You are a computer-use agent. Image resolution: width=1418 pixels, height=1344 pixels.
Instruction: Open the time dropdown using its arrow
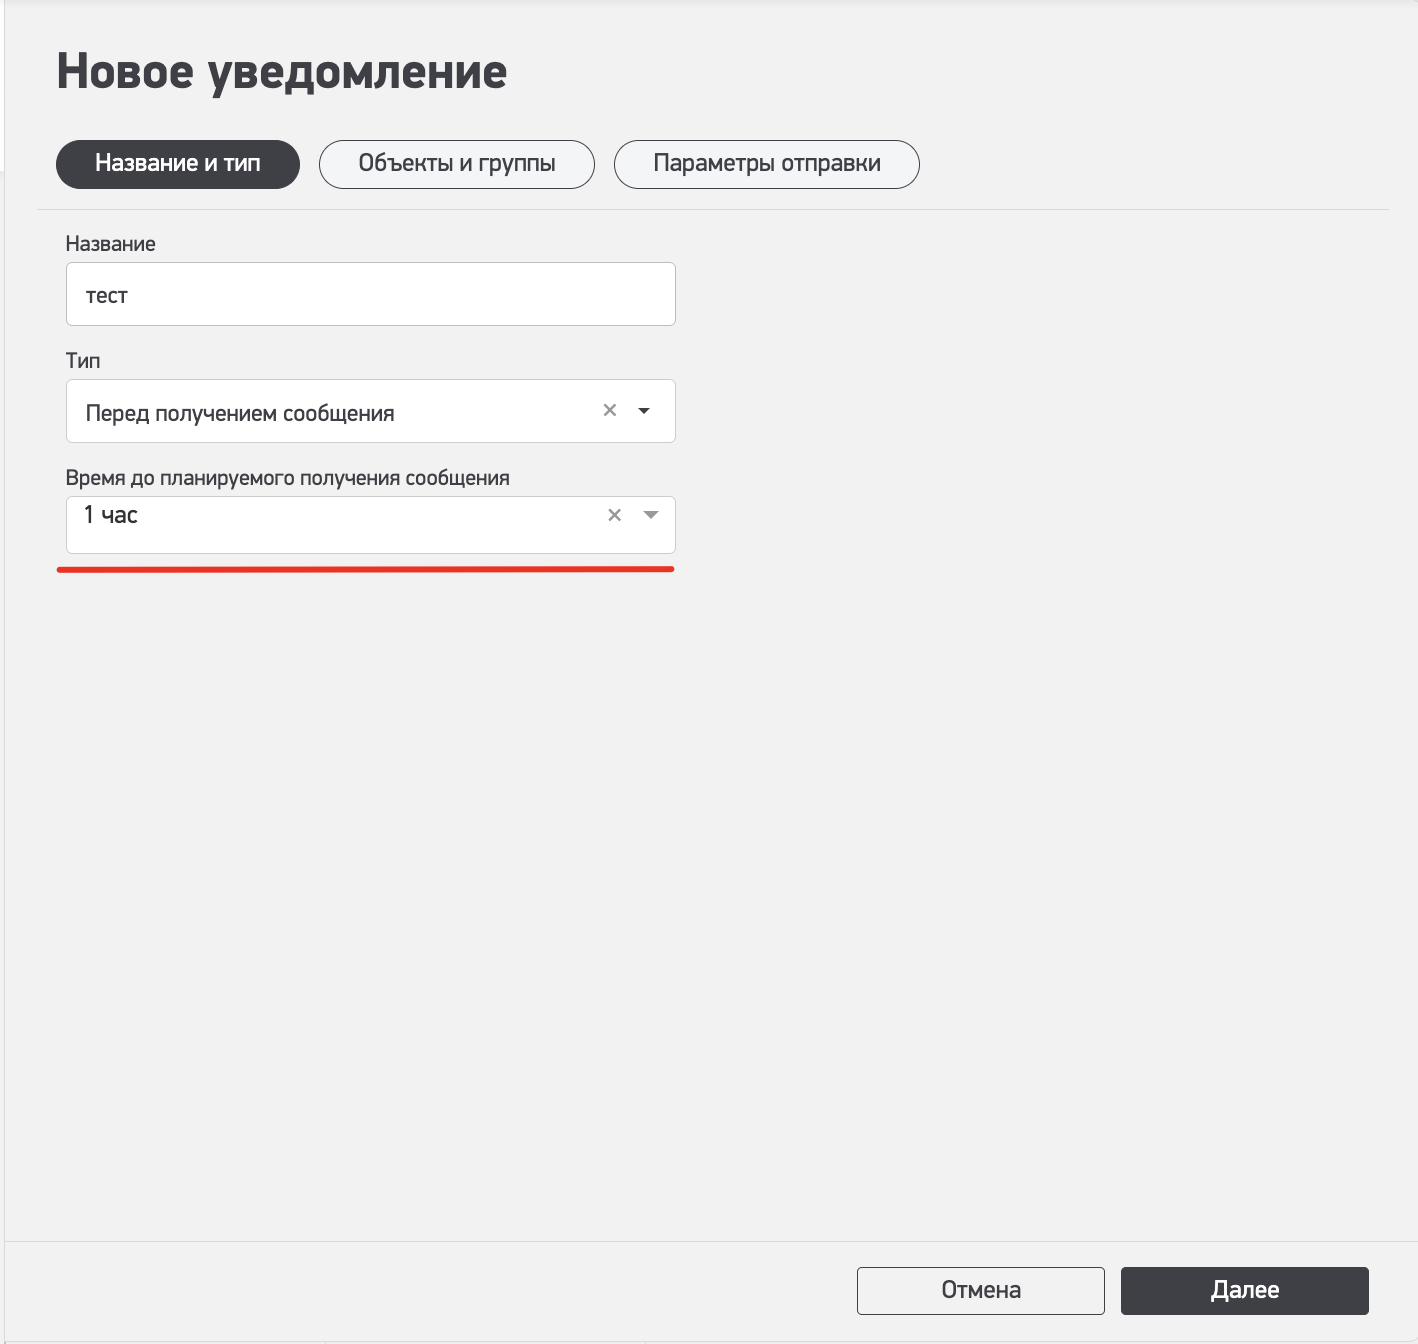(651, 515)
